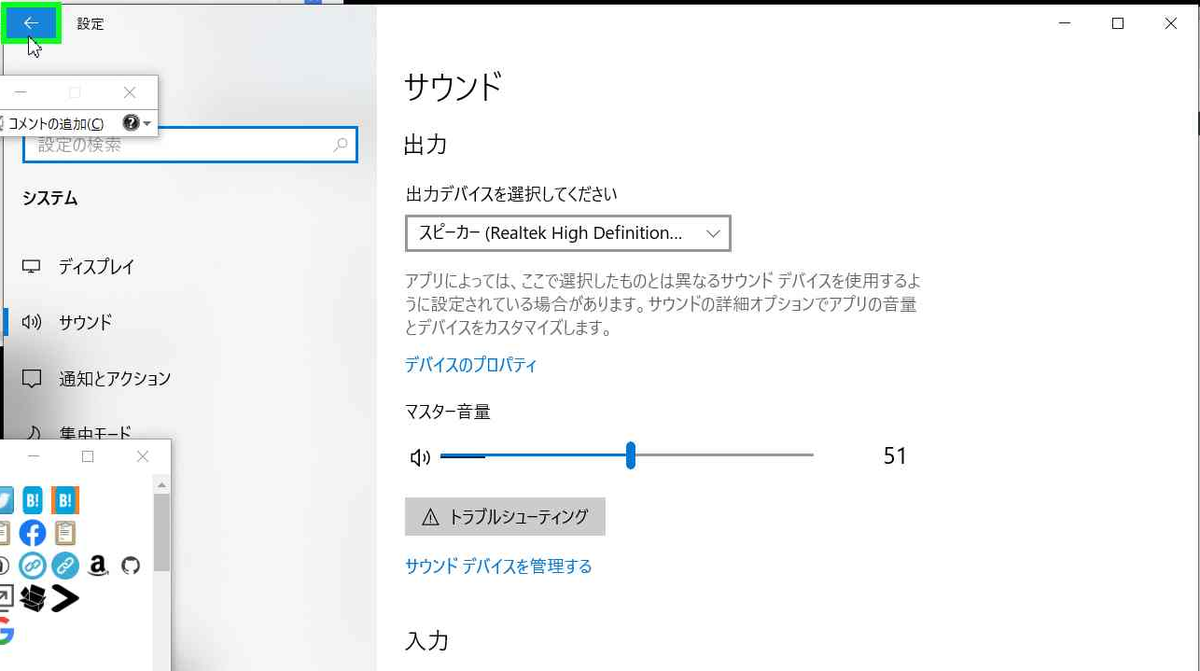Share via the Twitter icon

pyautogui.click(x=4, y=499)
